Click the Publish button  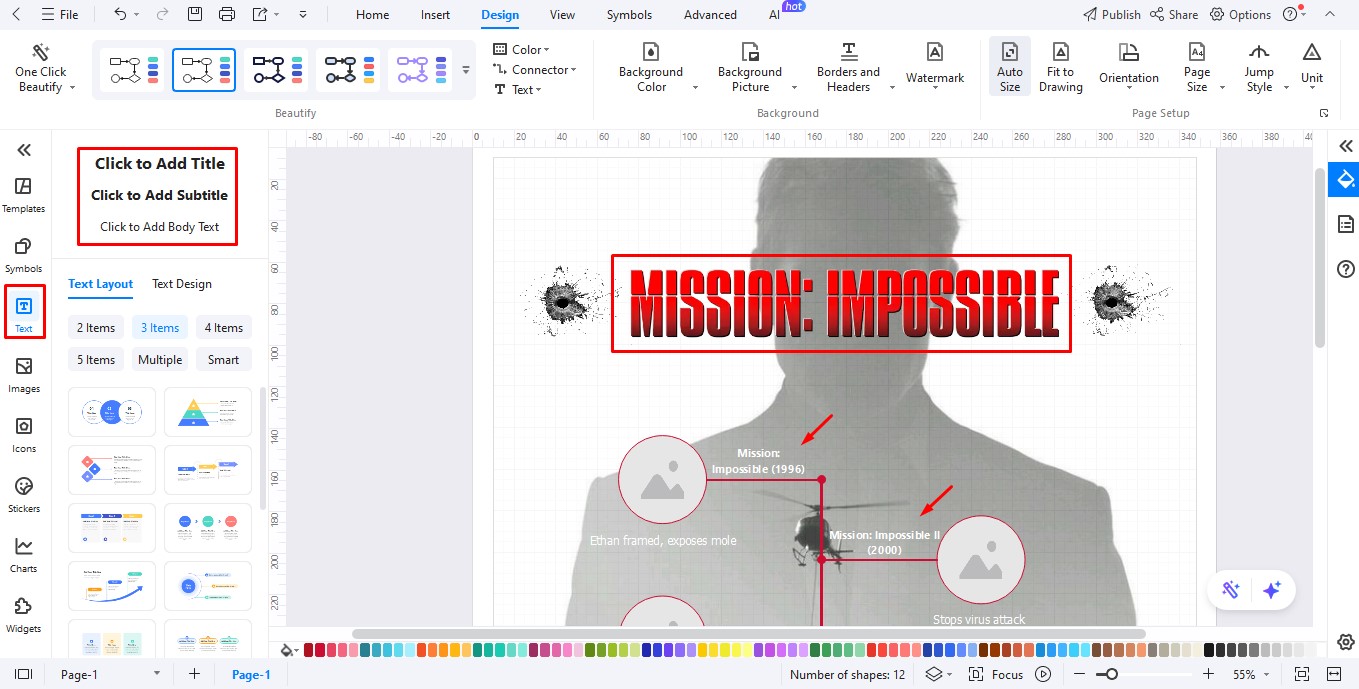[x=1112, y=15]
